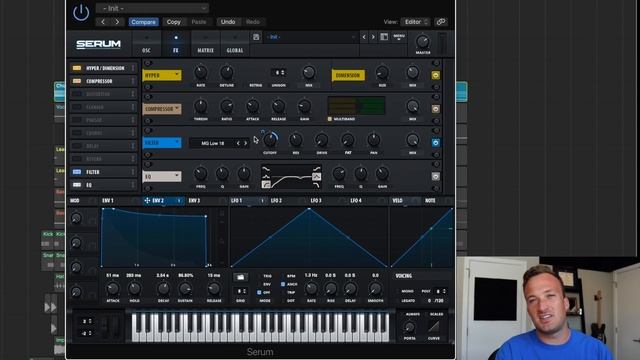Open the Hyper module dropdown

(x=162, y=75)
